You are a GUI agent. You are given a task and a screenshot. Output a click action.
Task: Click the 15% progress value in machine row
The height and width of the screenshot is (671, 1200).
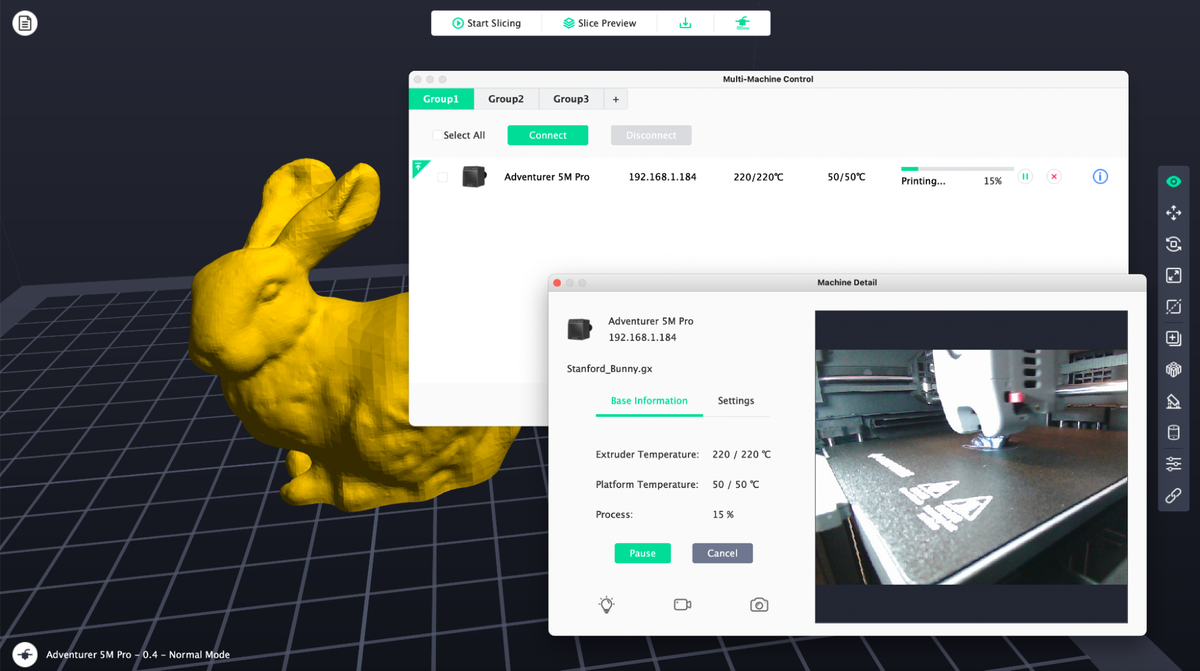(x=993, y=182)
